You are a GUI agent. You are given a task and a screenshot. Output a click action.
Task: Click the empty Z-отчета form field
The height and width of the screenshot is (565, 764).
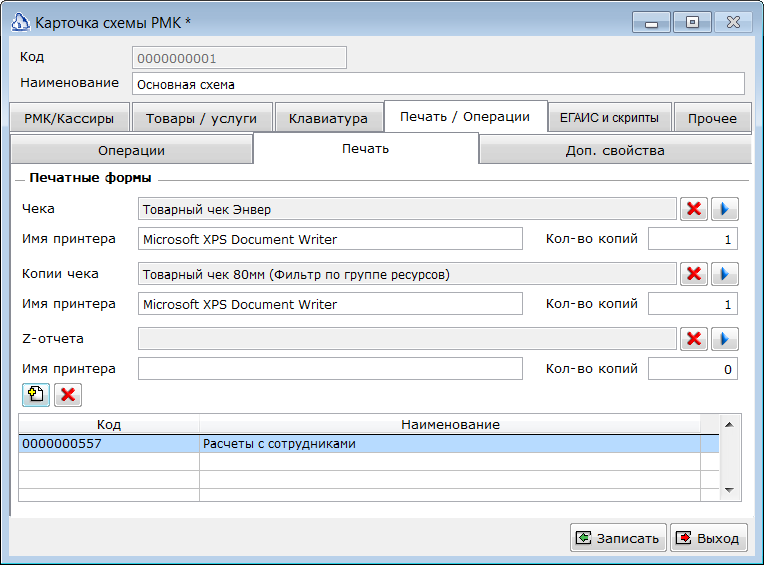pos(407,339)
